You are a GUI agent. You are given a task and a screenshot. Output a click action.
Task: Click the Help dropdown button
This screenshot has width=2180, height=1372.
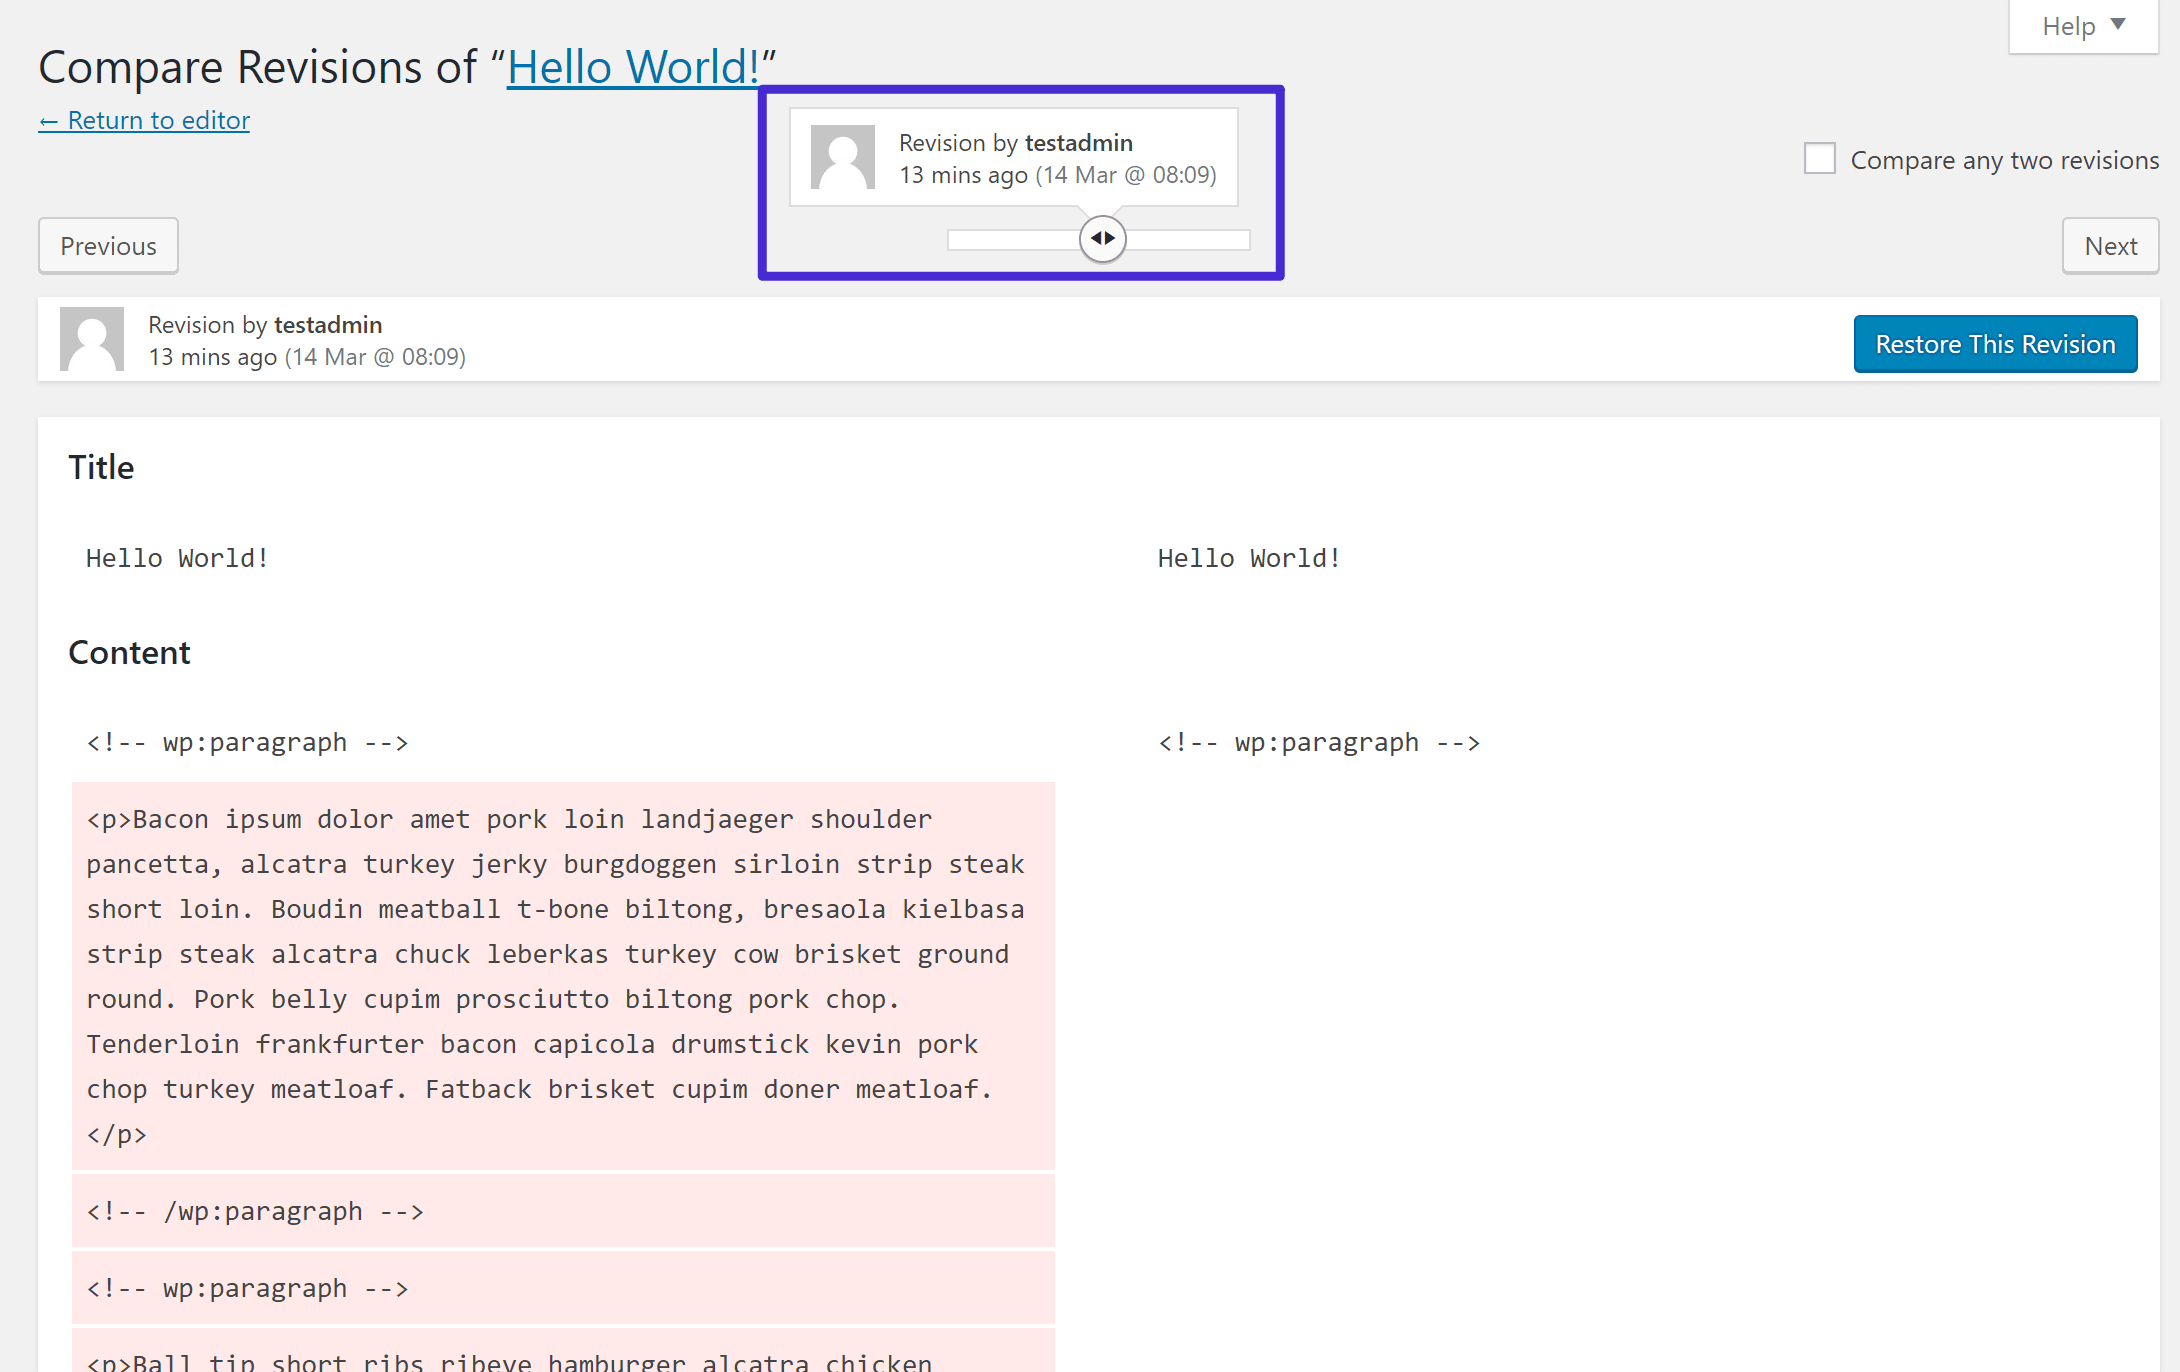click(2076, 25)
